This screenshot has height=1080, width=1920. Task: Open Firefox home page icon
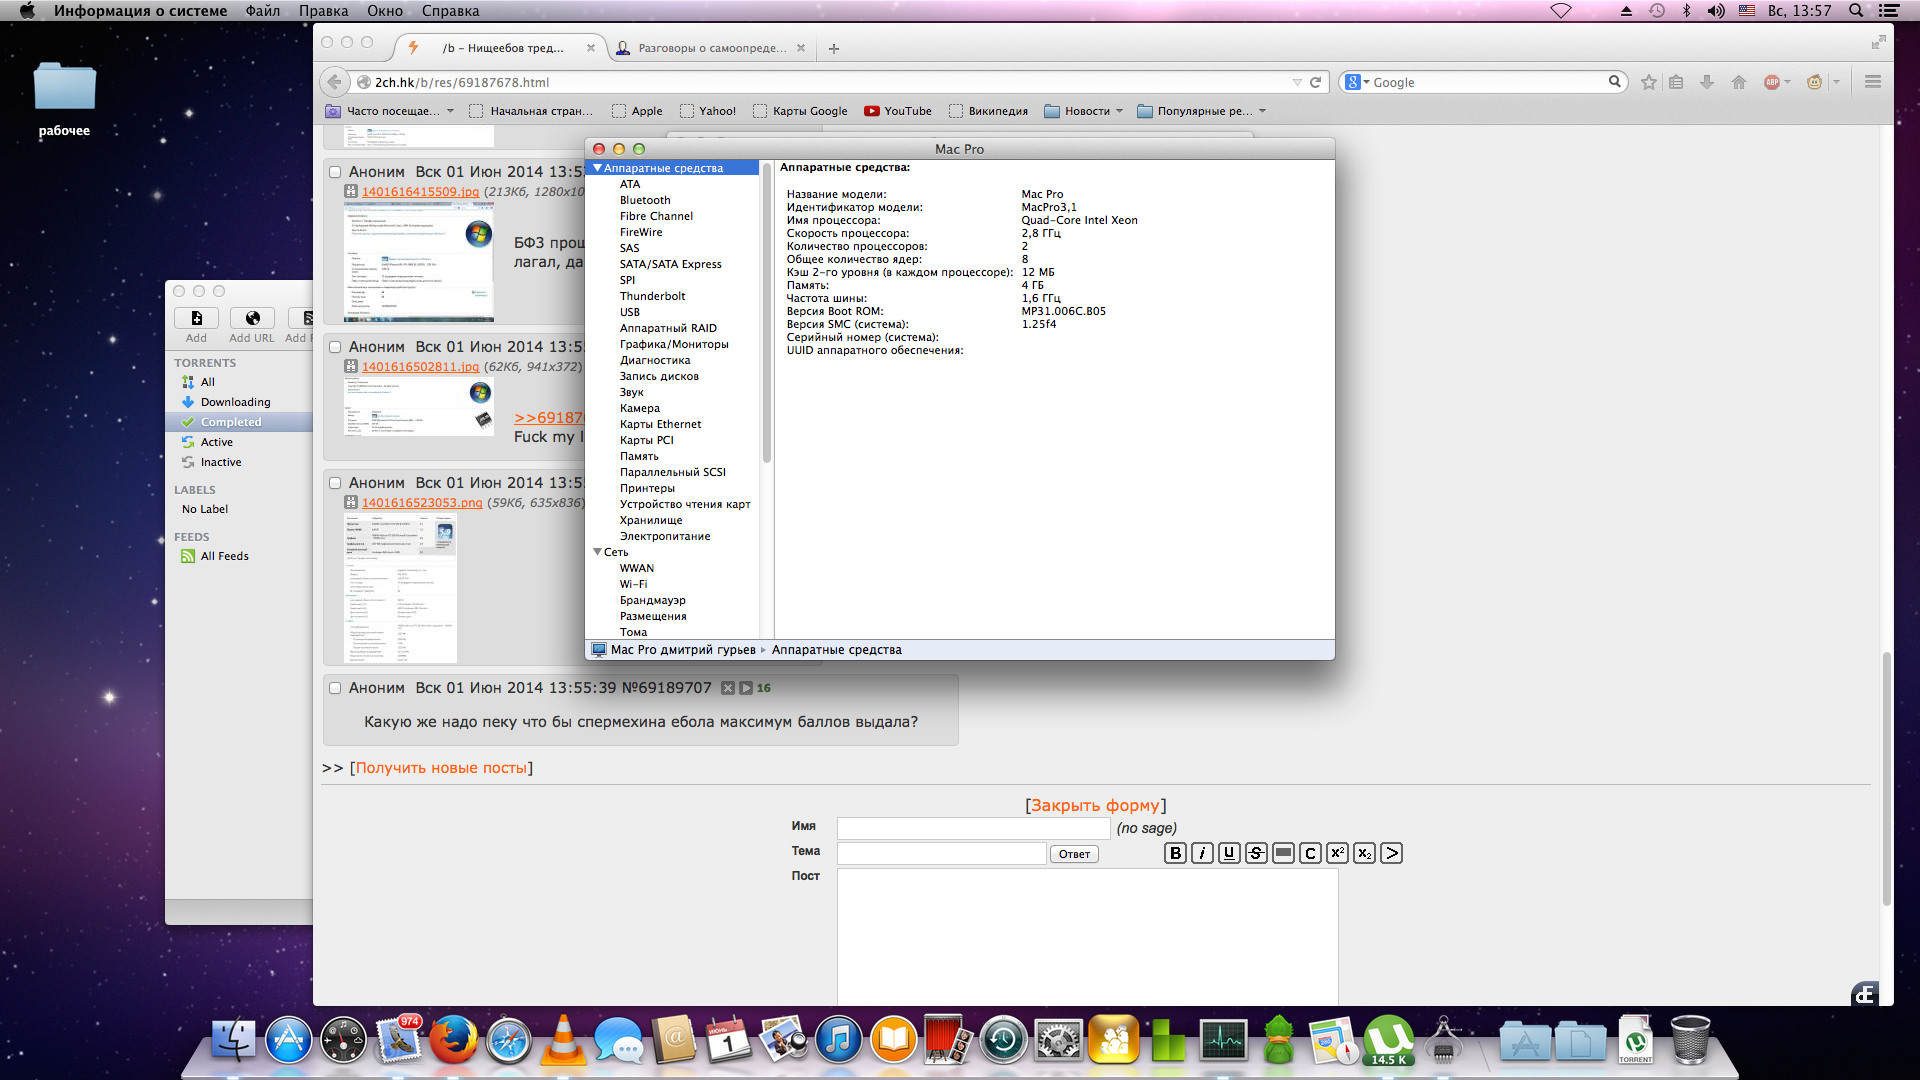(x=1739, y=82)
